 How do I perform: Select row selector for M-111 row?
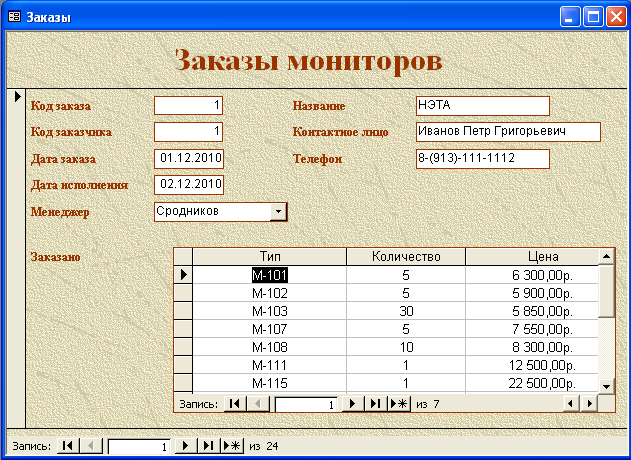tap(183, 365)
